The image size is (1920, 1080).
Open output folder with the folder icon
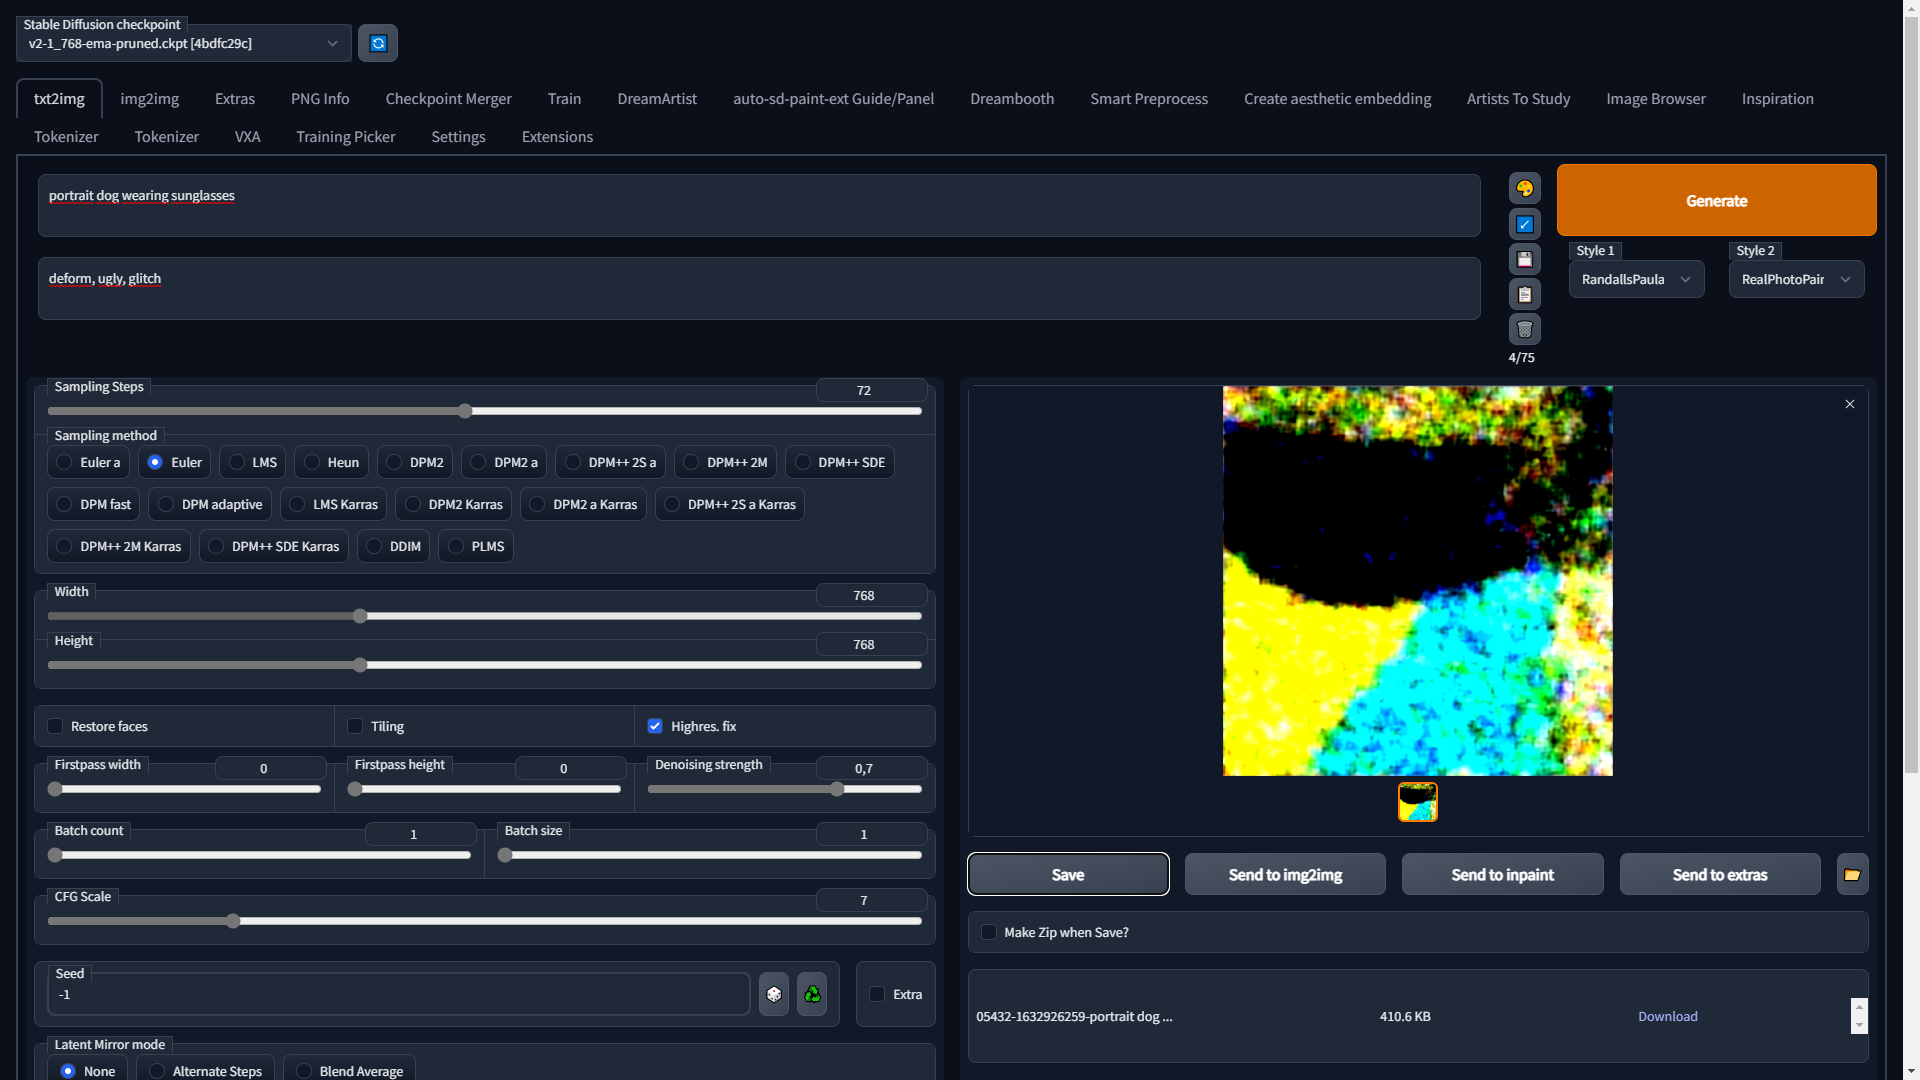click(1851, 873)
